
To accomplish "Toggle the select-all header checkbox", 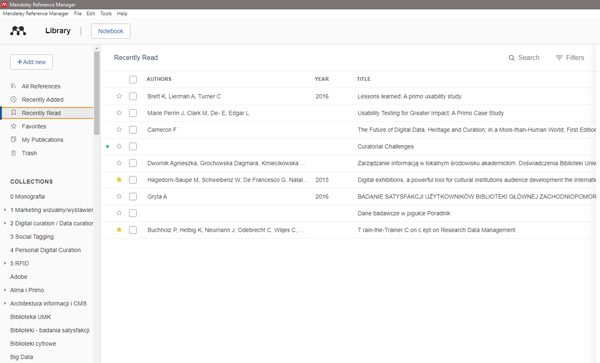I will pos(133,79).
